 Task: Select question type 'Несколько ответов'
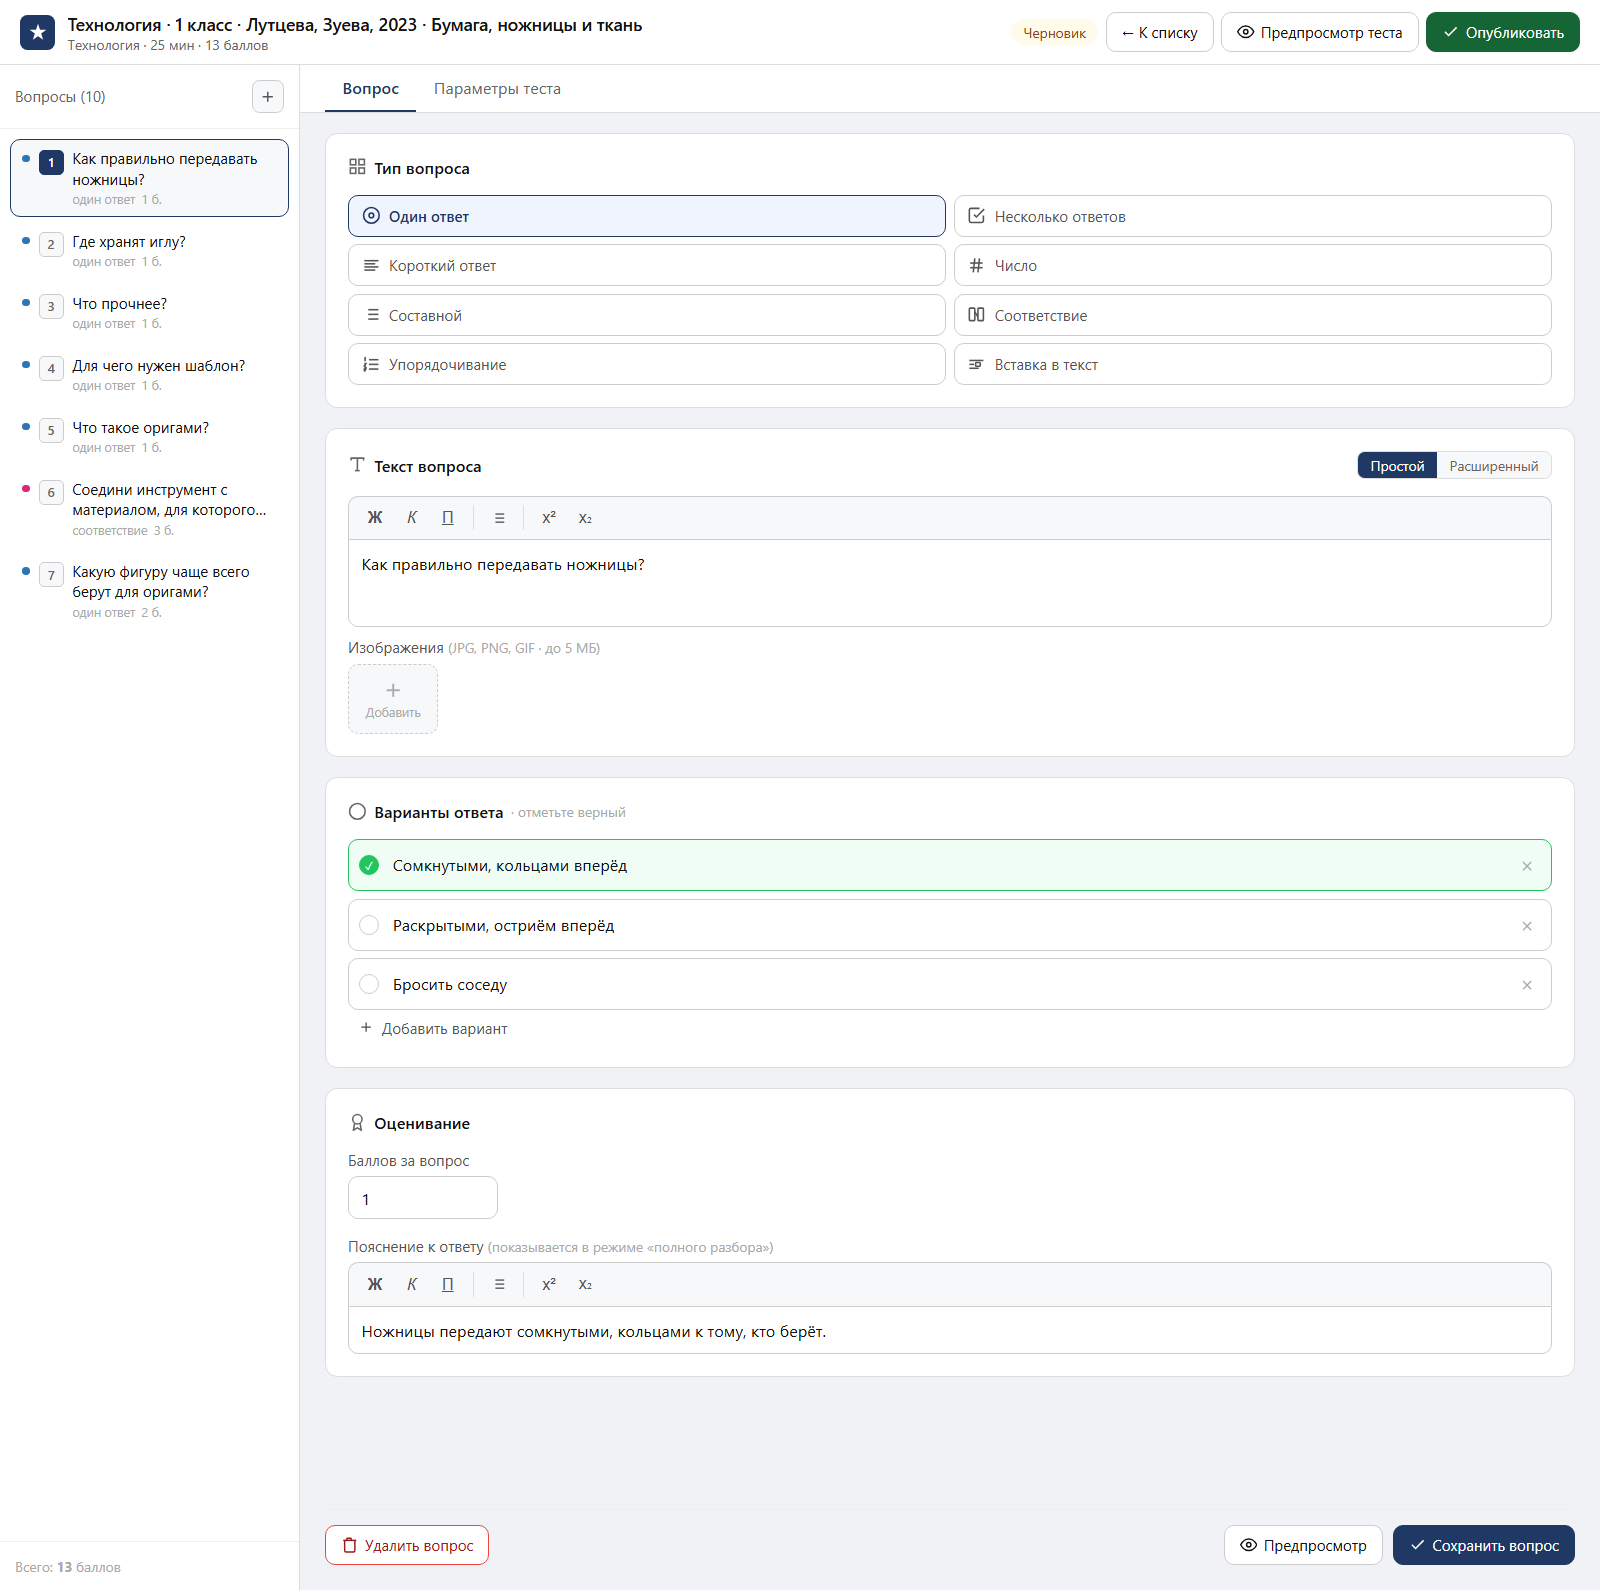(x=1252, y=216)
